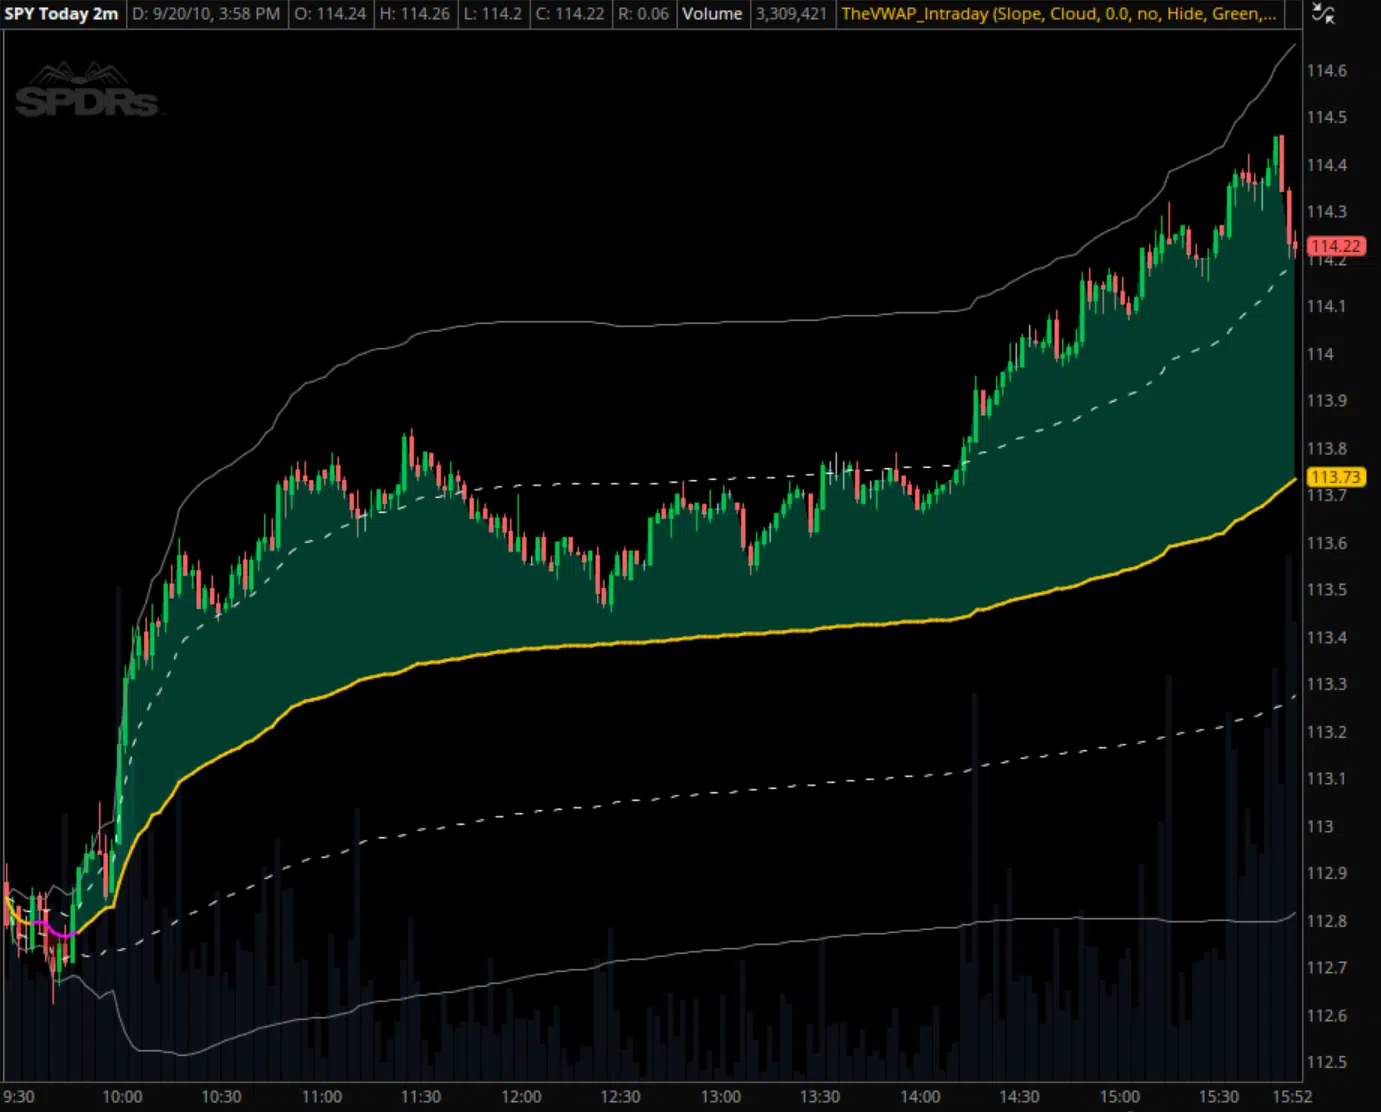Screen dimensions: 1381x1112
Task: Click the range value R: 0.06
Action: pos(644,14)
